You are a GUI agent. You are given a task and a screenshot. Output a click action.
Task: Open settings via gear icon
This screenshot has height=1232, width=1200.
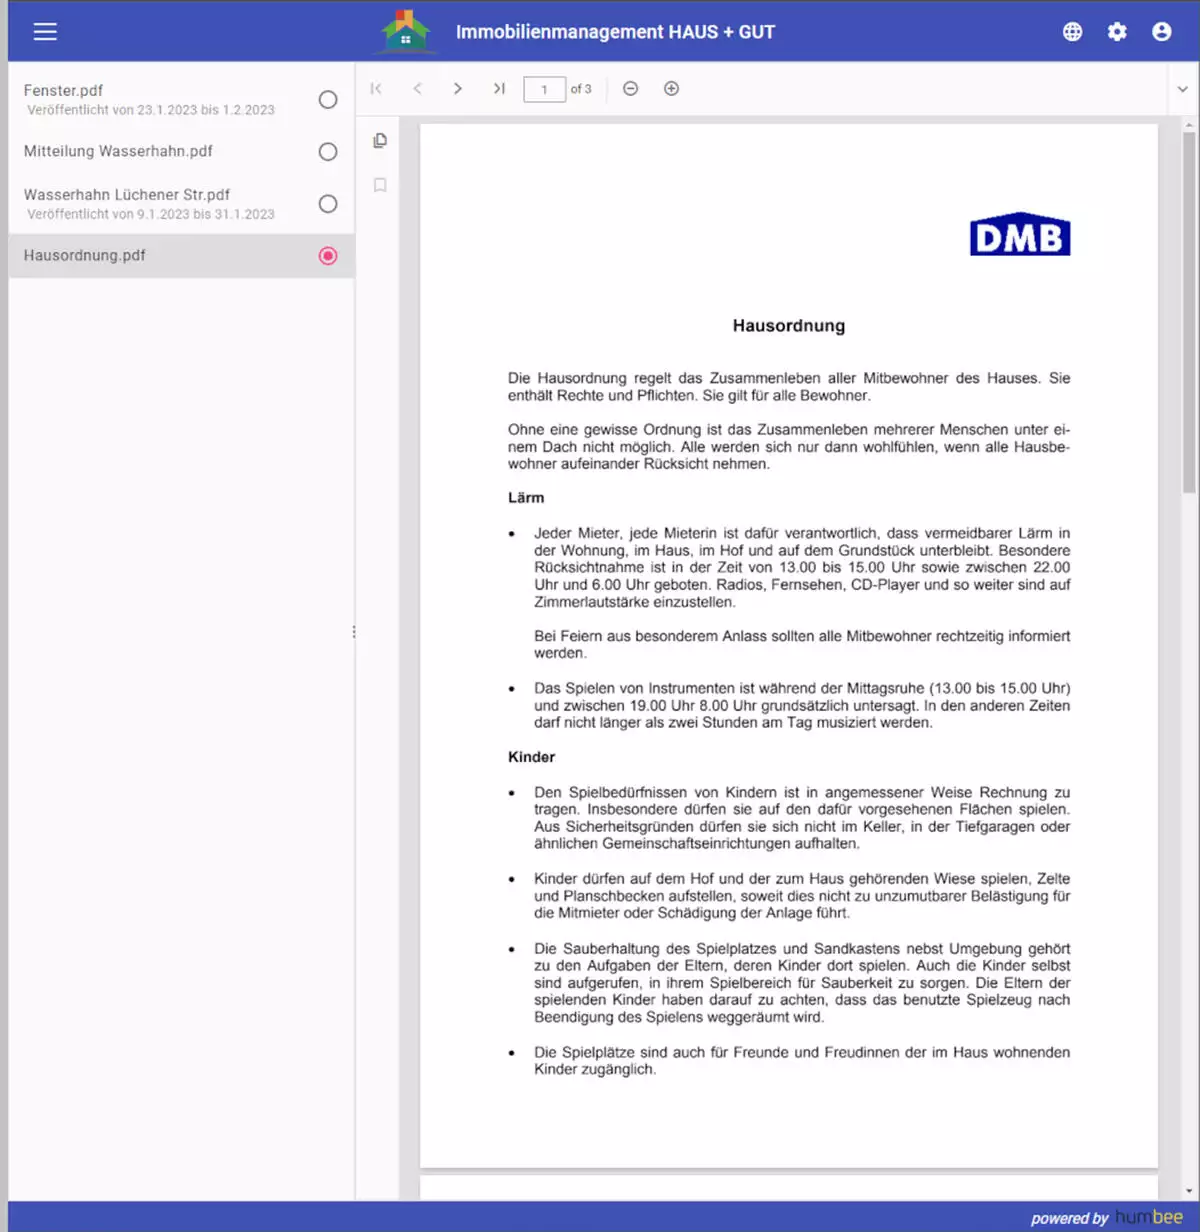coord(1117,32)
